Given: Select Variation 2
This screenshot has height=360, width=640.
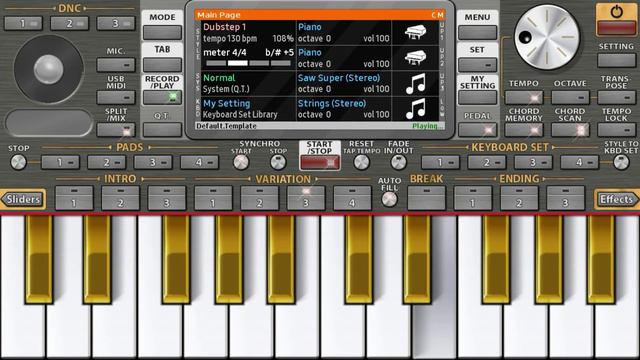Looking at the screenshot, I should click(259, 198).
